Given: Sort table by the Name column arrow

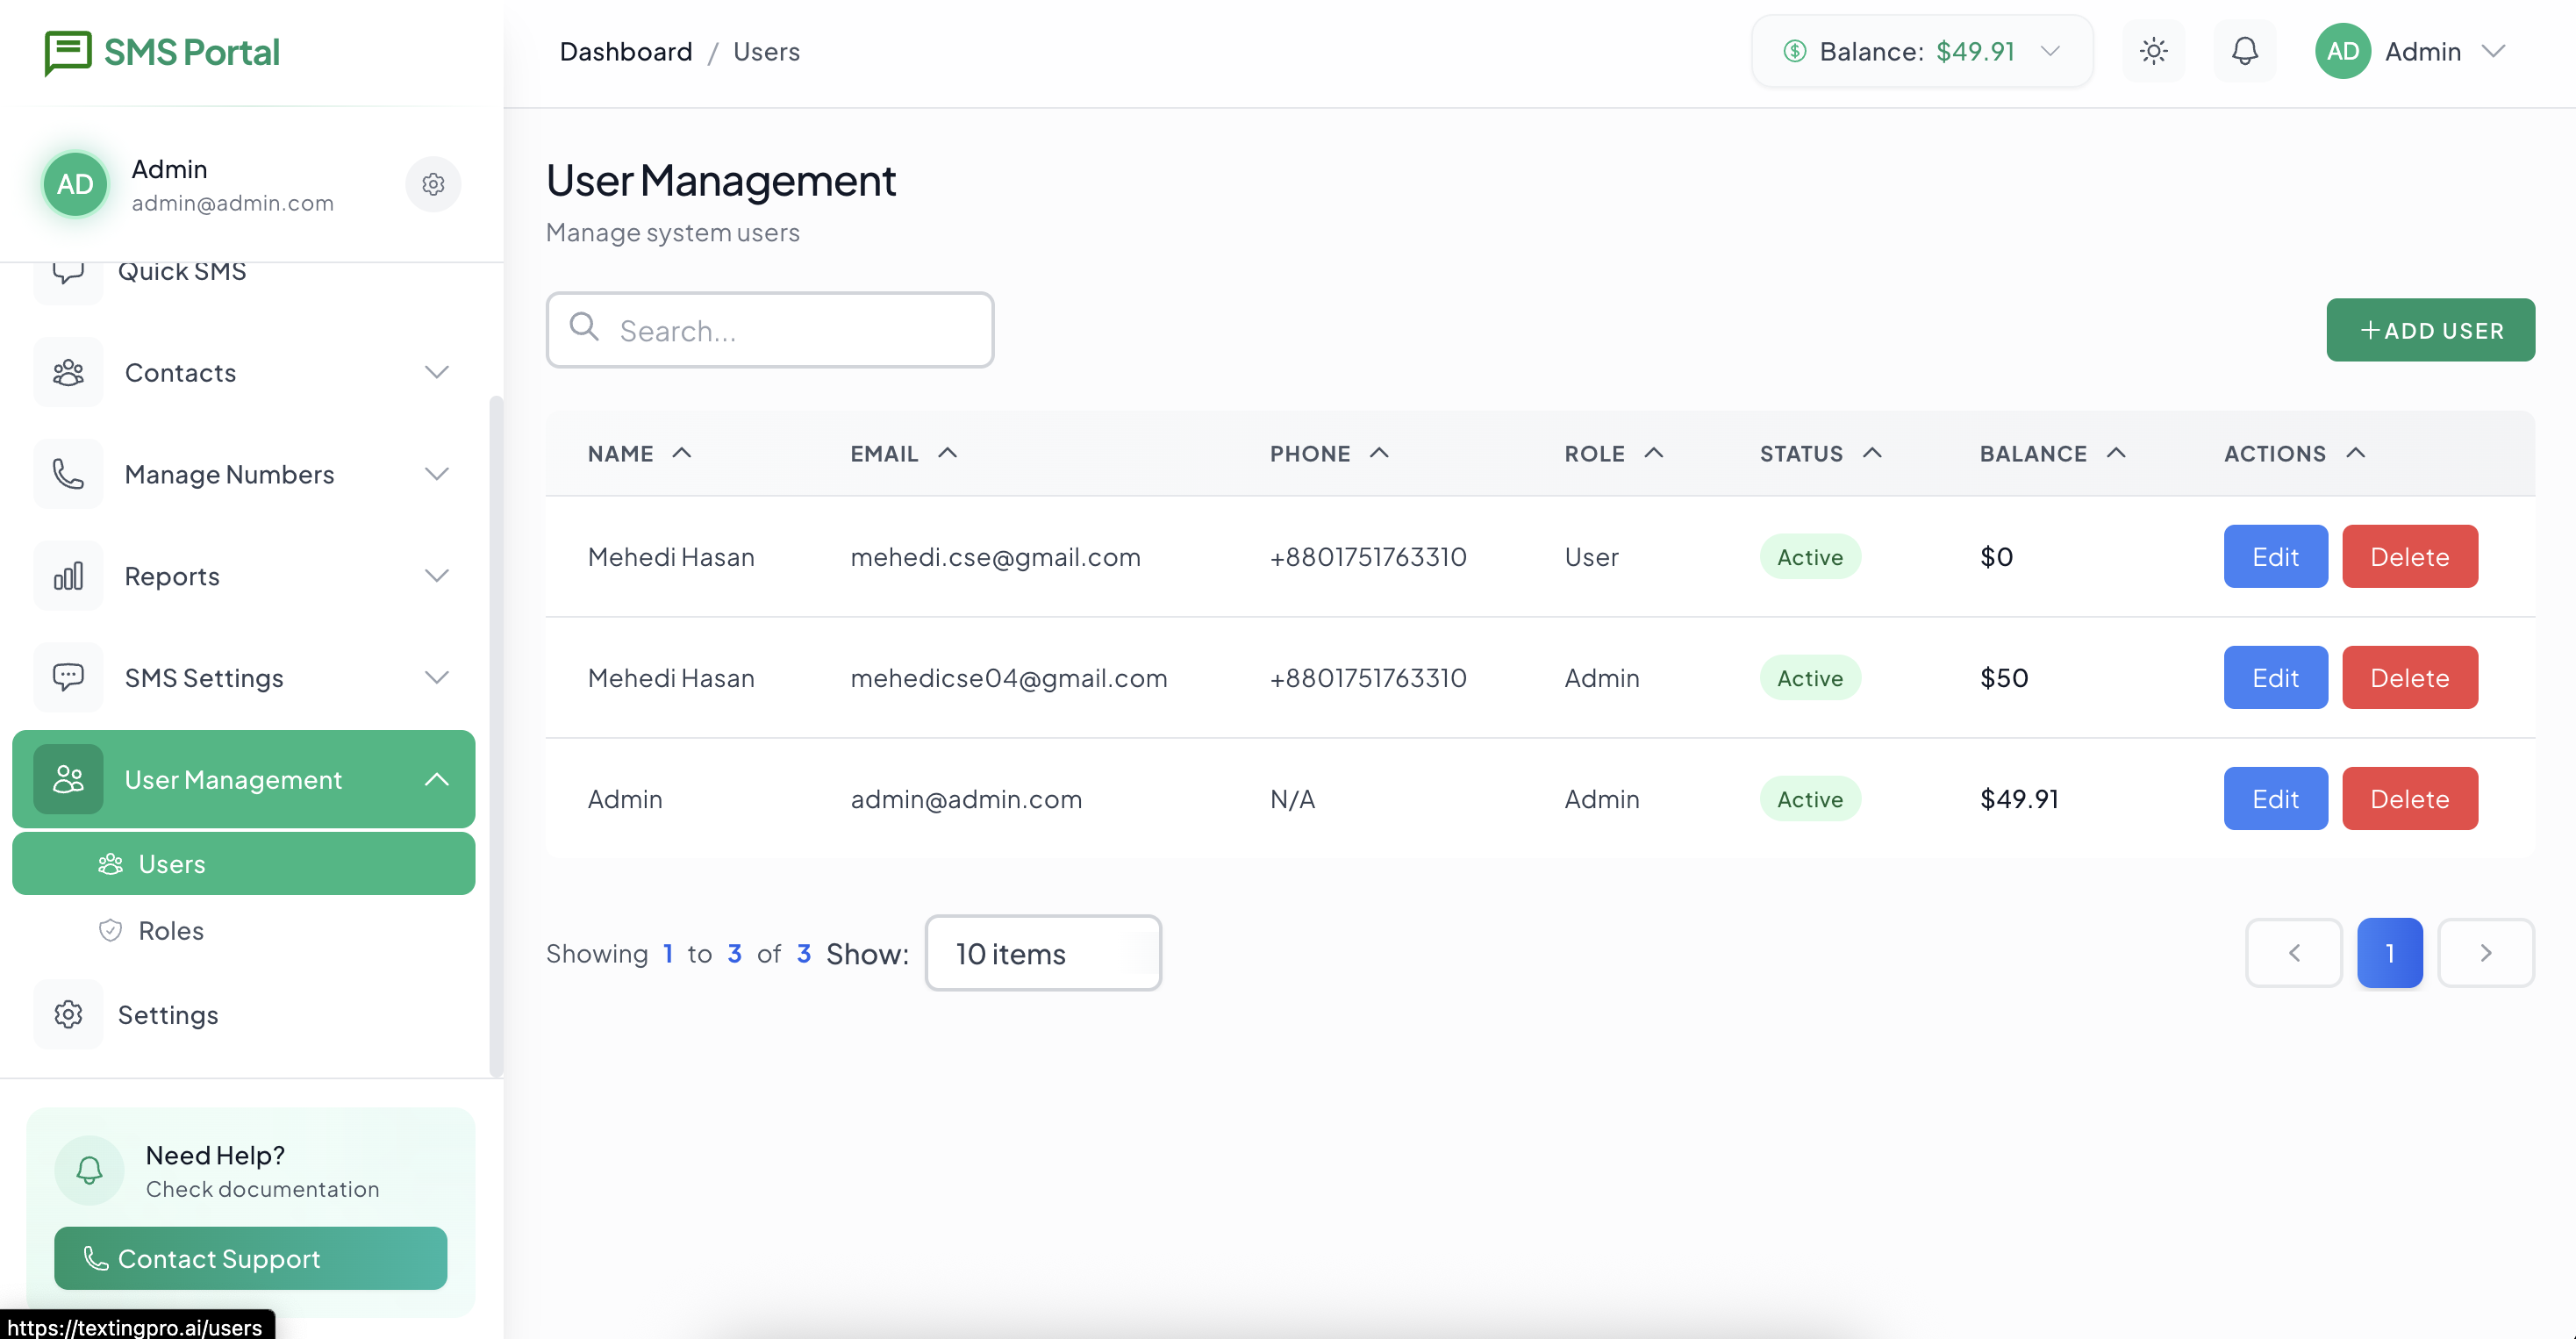Looking at the screenshot, I should (x=682, y=453).
